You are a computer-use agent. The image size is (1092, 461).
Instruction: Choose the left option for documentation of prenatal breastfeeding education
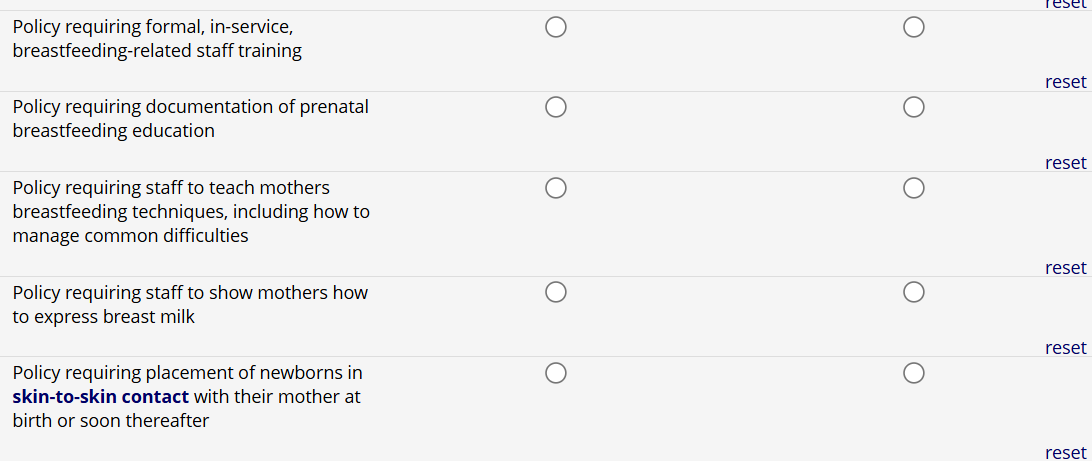point(556,107)
